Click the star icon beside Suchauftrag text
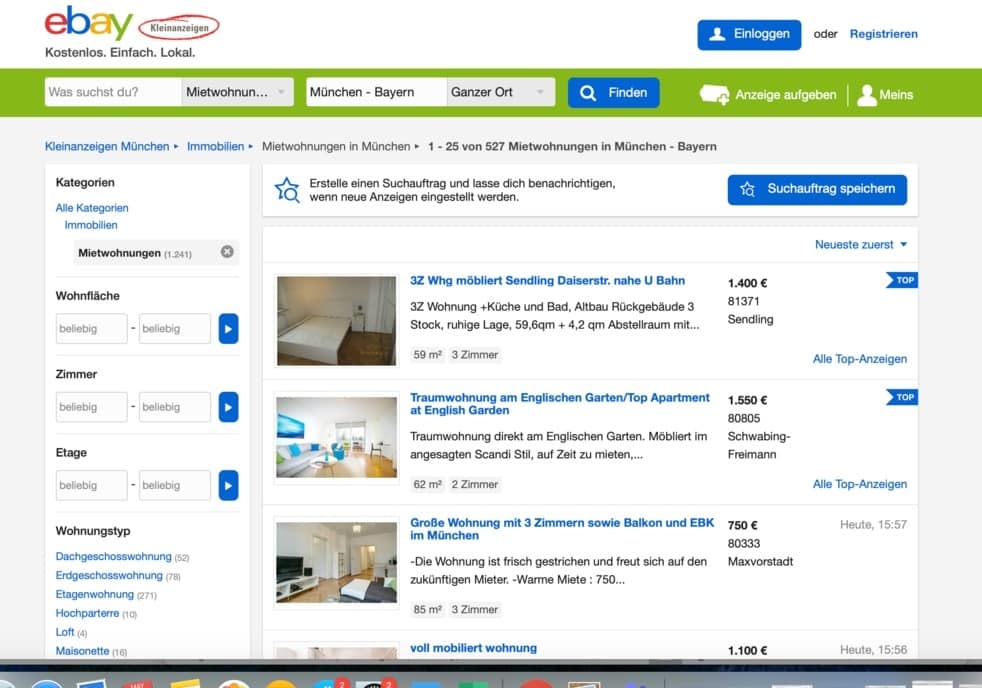Screen dimensions: 982x688 pos(287,190)
